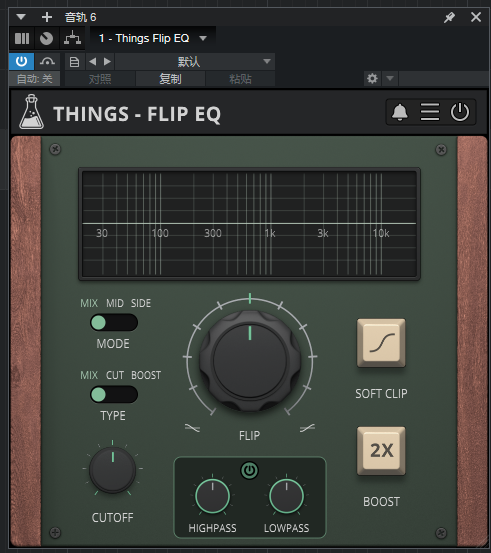
Task: Open the gear settings icon
Action: tap(372, 78)
